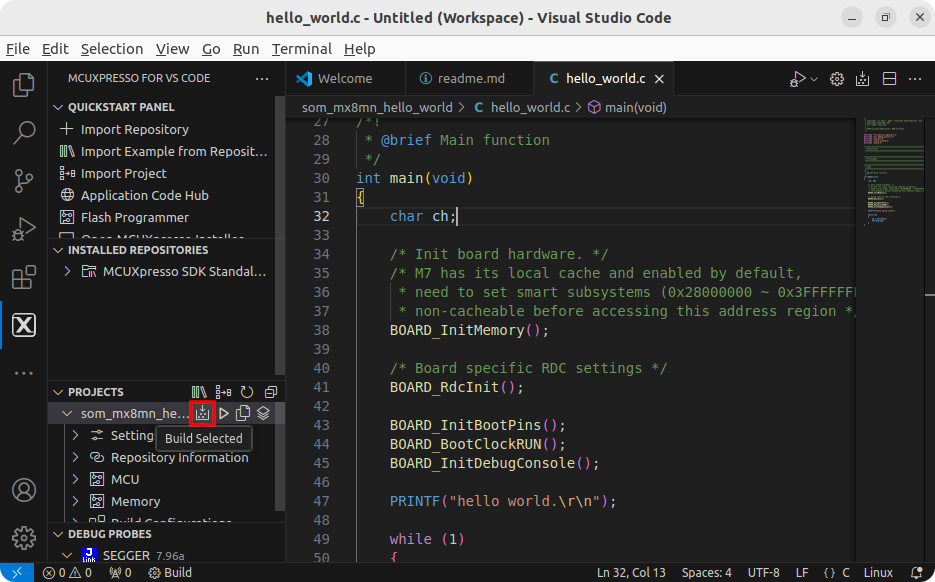Open the debug run dropdown arrow in editor toolbar

(814, 79)
